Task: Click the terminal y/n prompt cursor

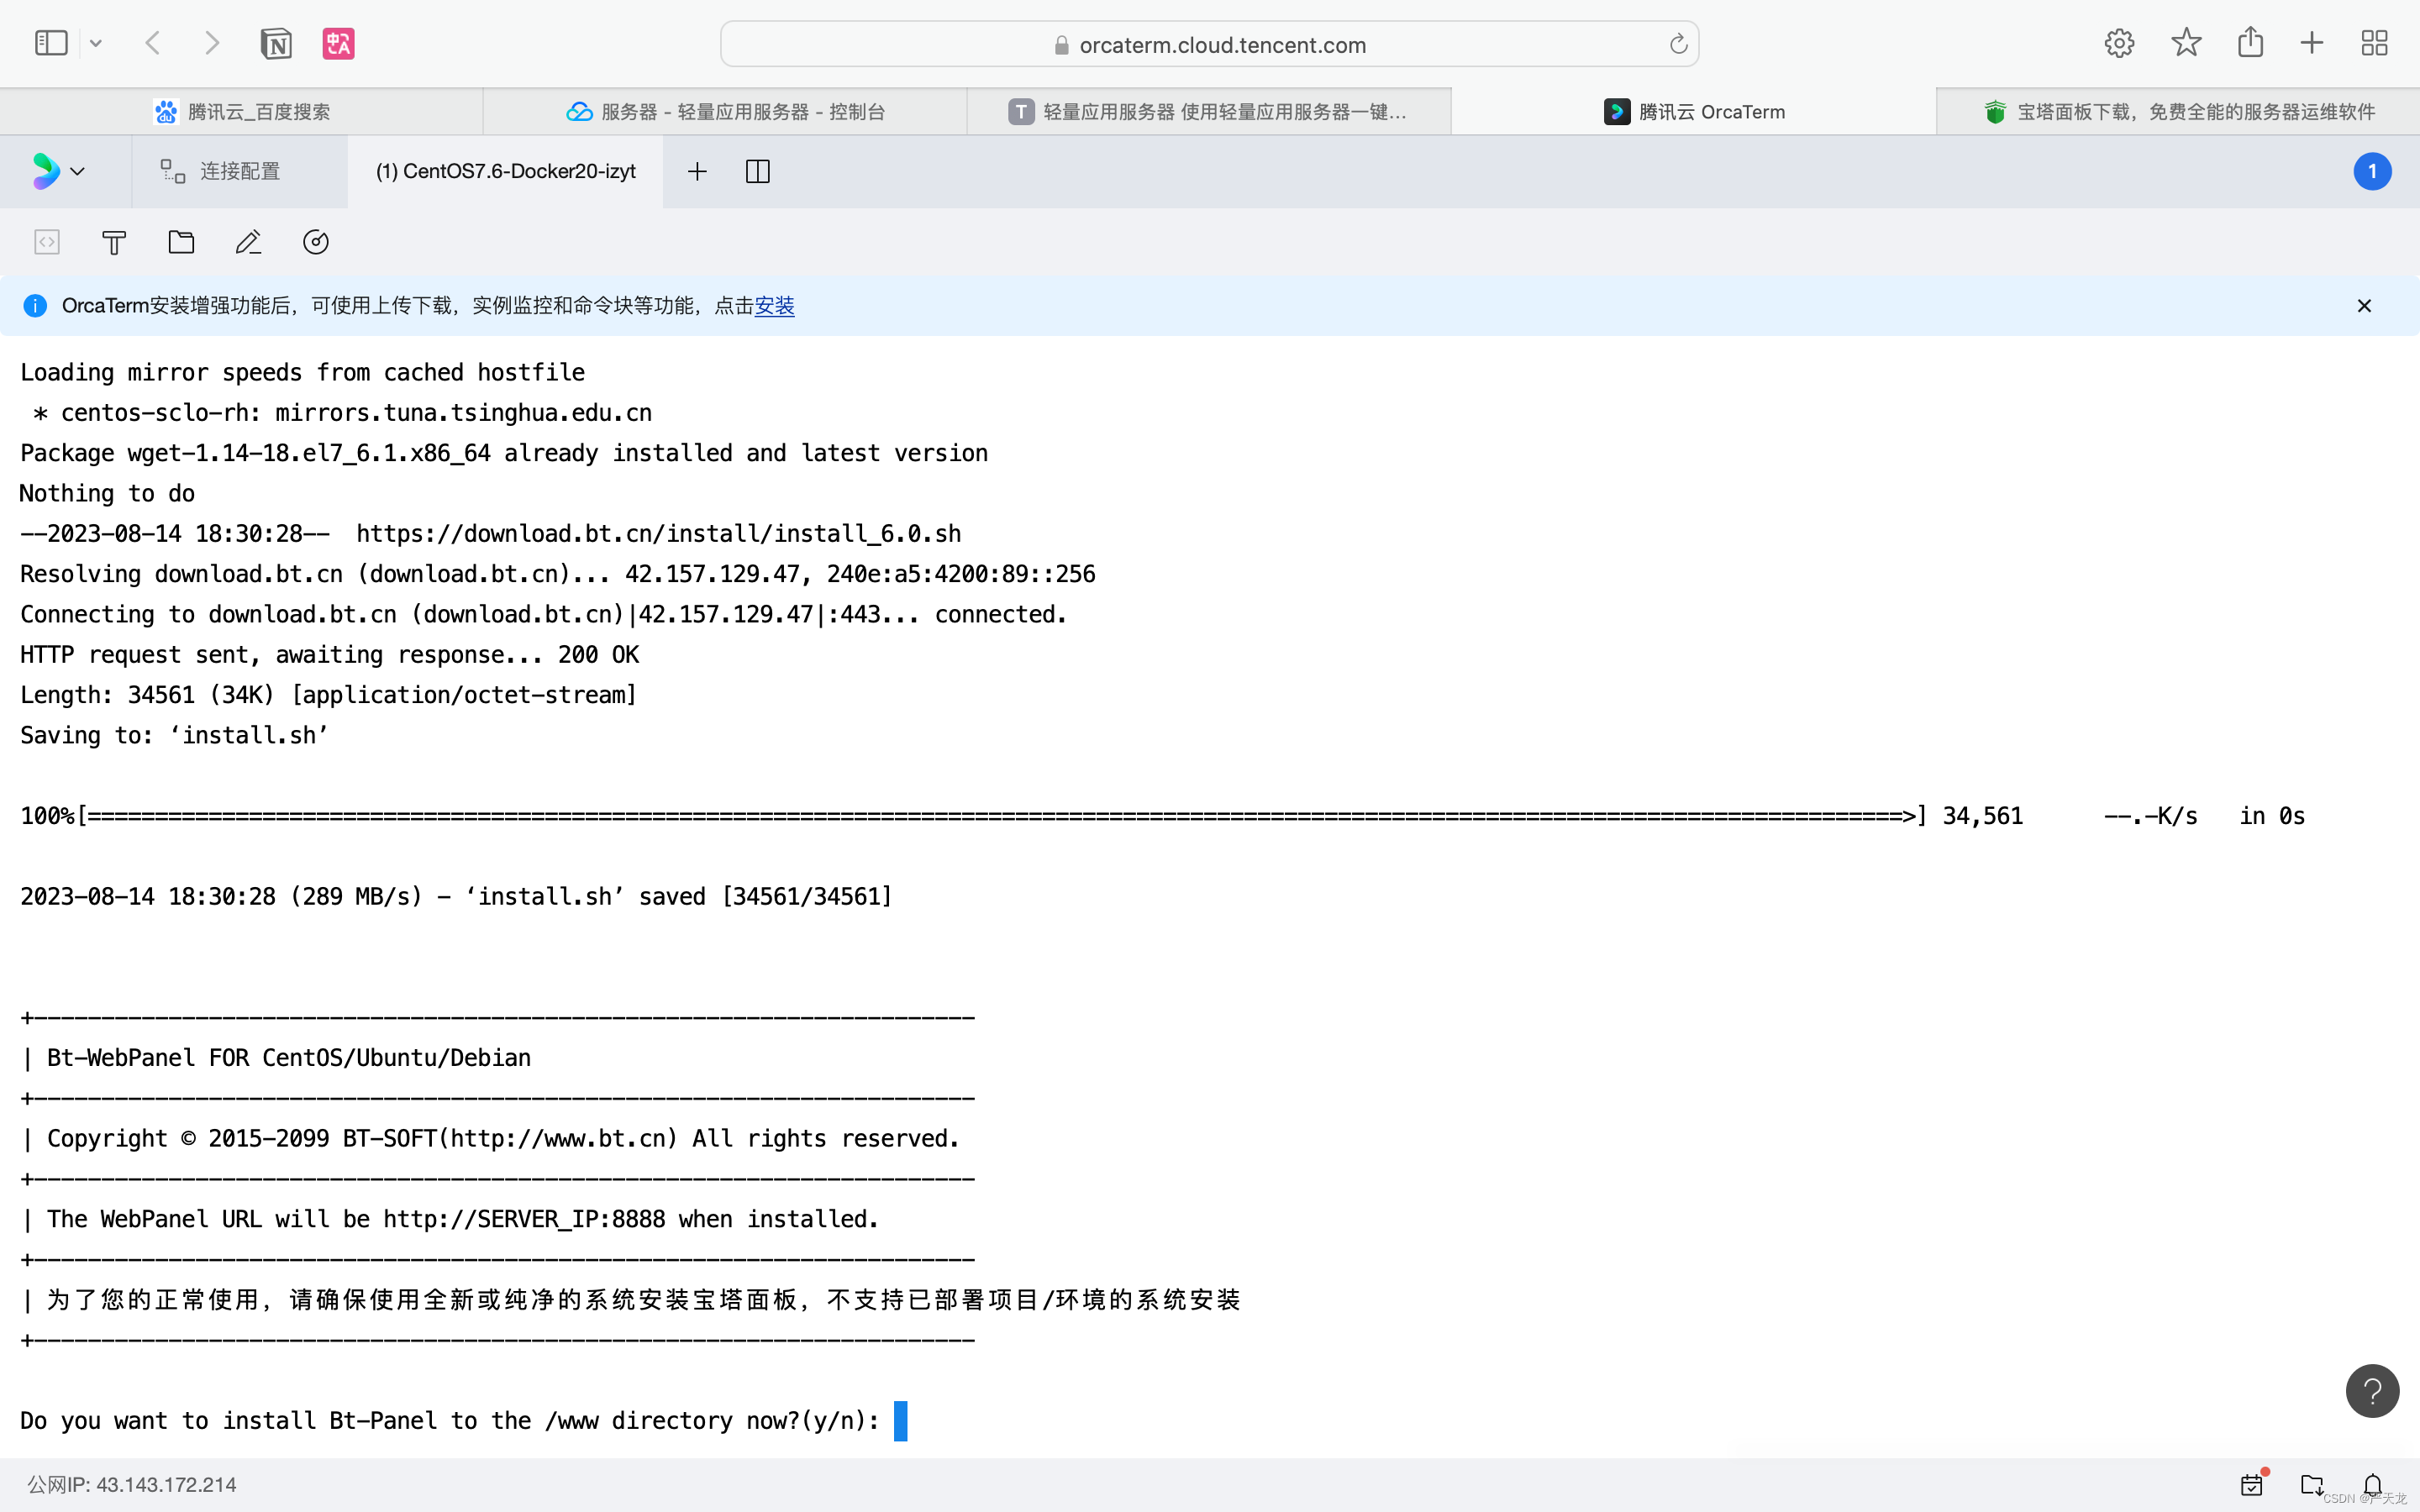Action: 900,1420
